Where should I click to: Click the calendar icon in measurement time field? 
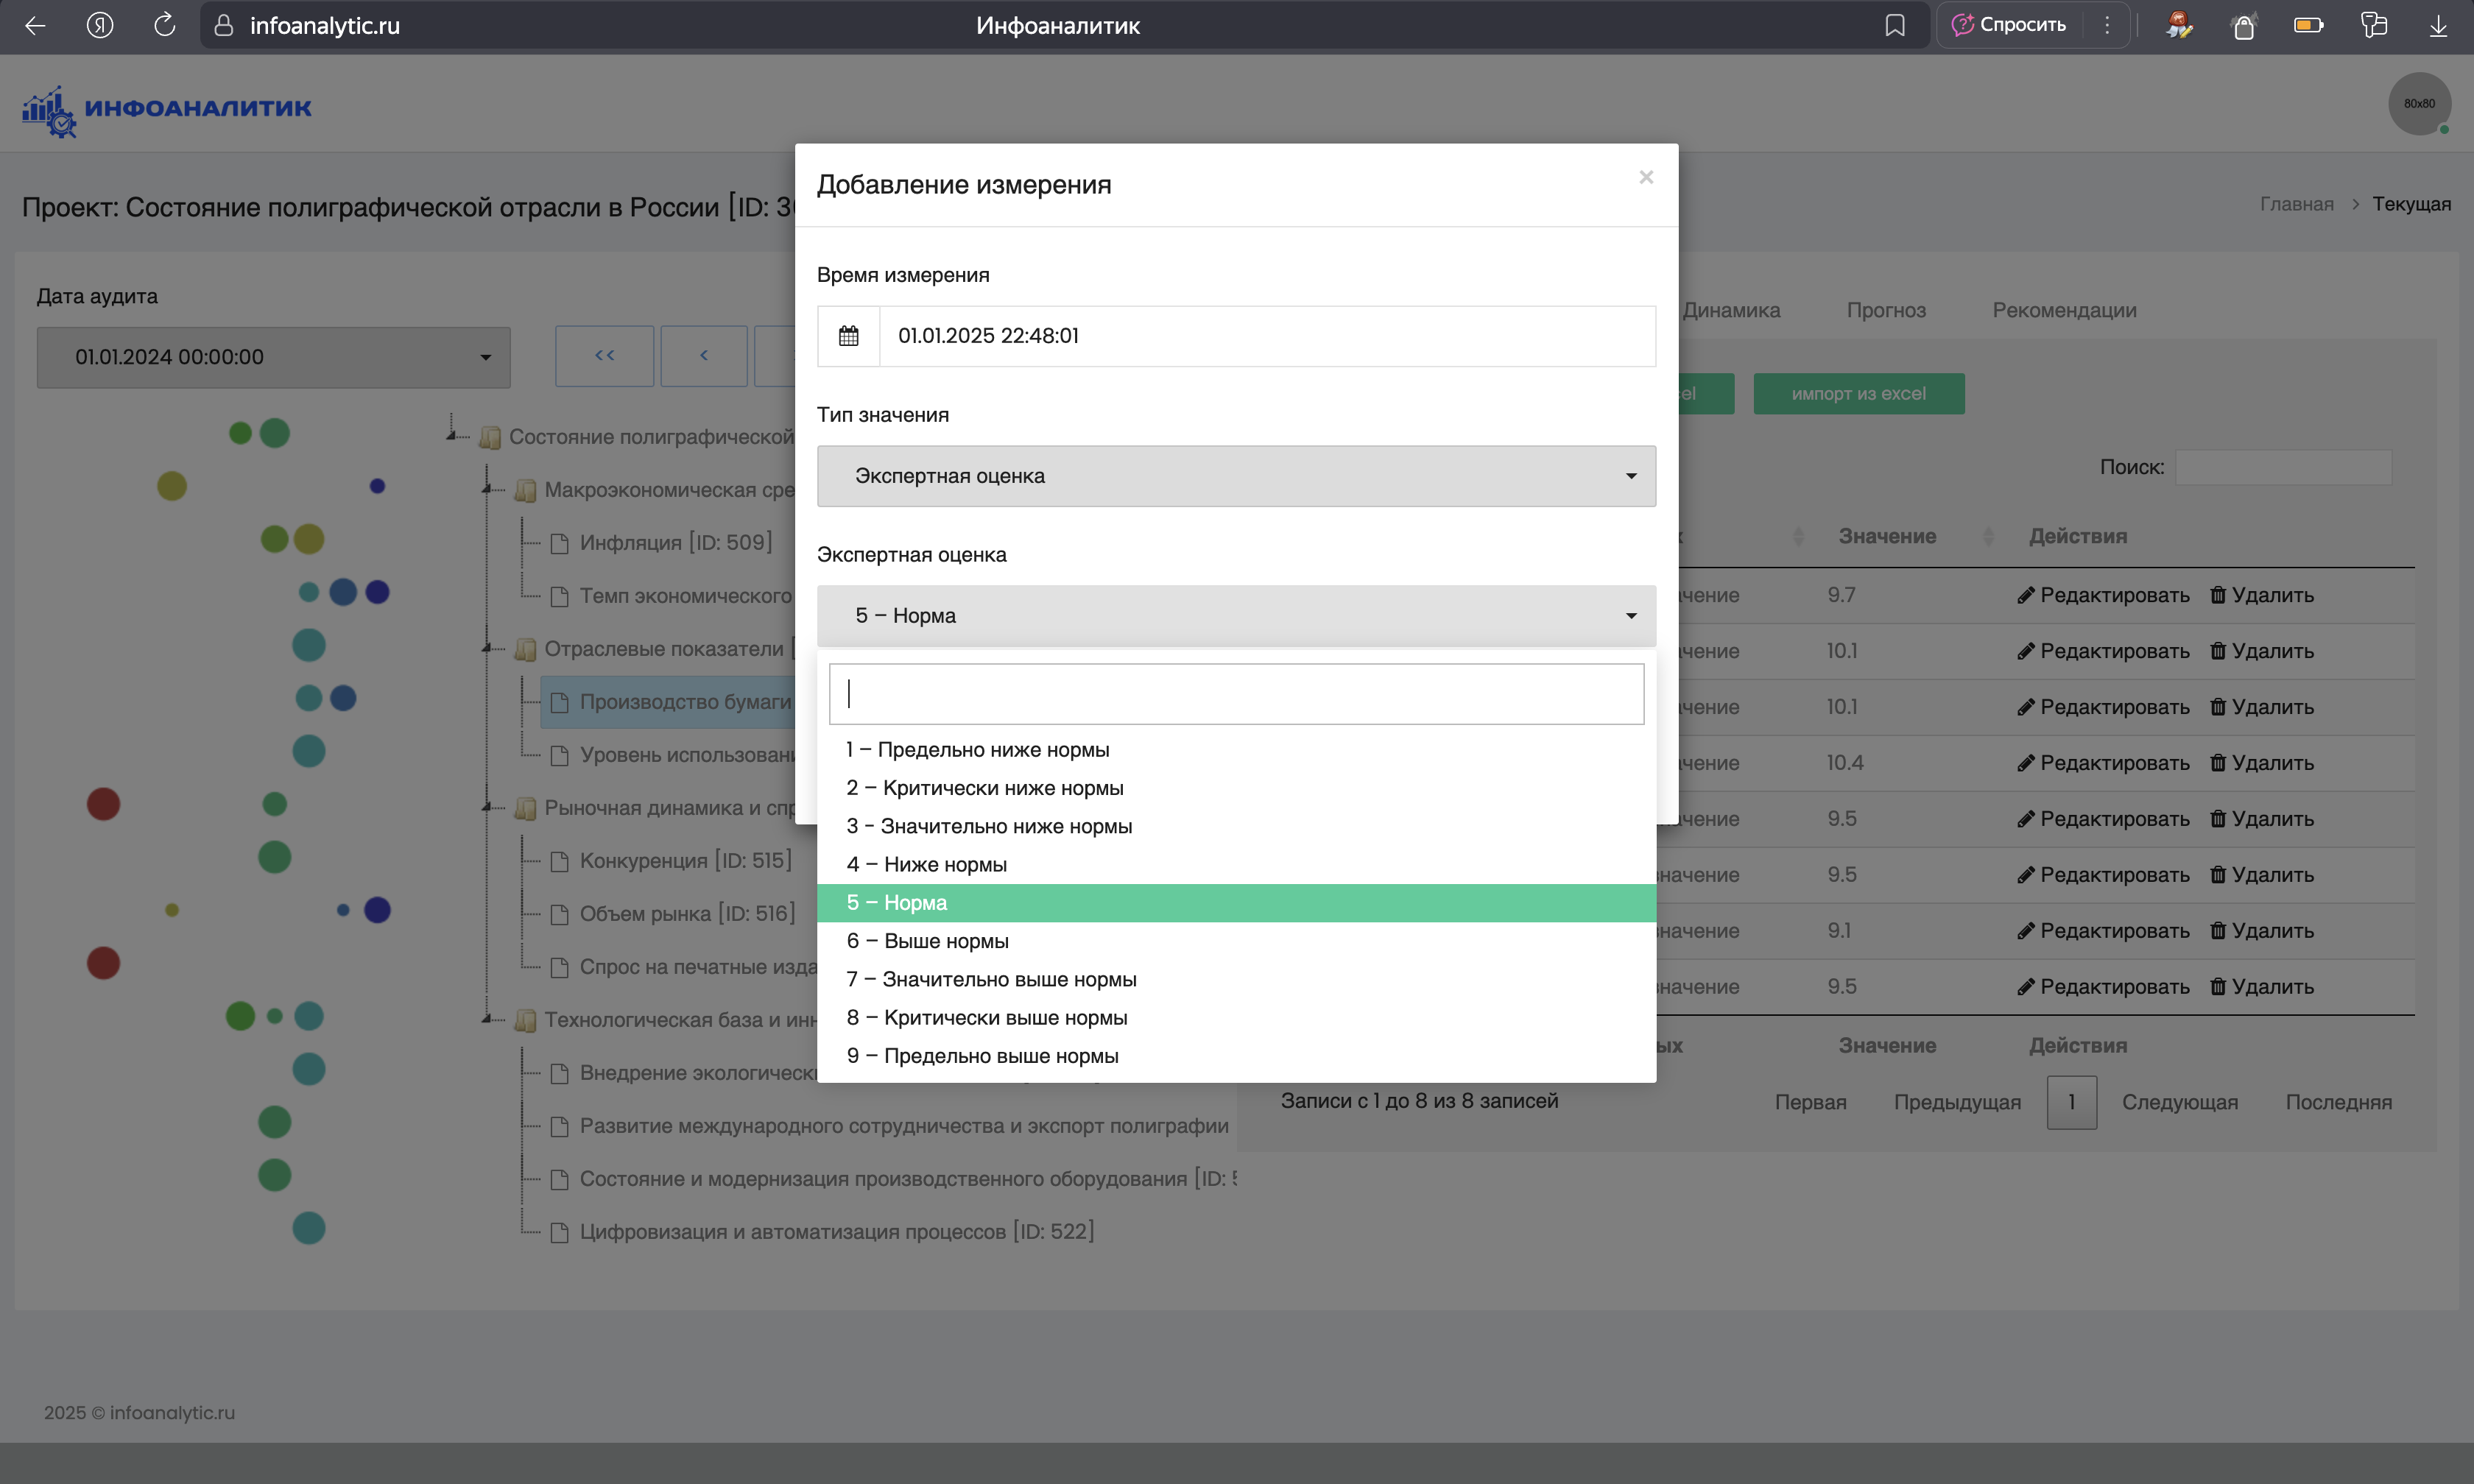pos(848,336)
